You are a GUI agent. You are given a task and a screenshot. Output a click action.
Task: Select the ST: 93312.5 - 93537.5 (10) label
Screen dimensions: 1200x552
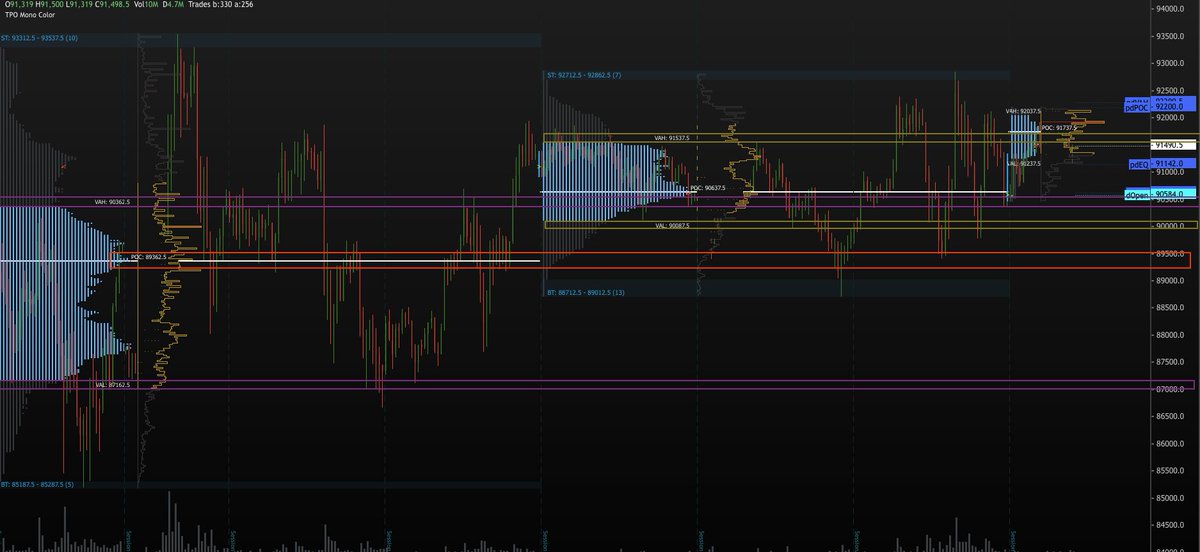click(40, 38)
